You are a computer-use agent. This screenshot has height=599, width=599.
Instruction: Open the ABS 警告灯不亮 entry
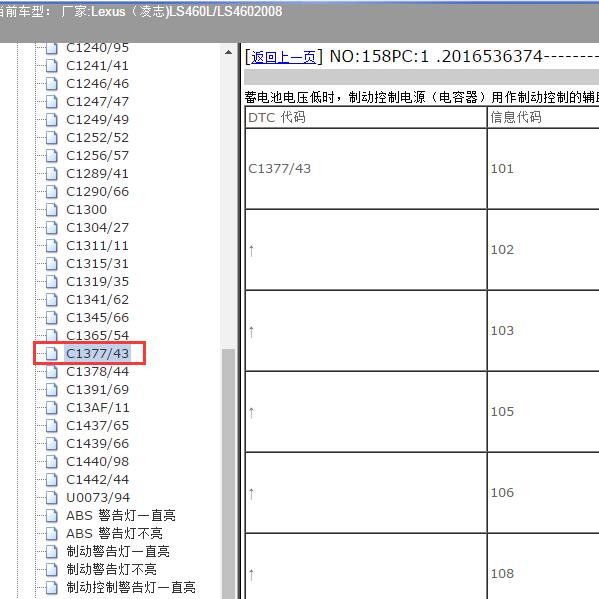114,533
